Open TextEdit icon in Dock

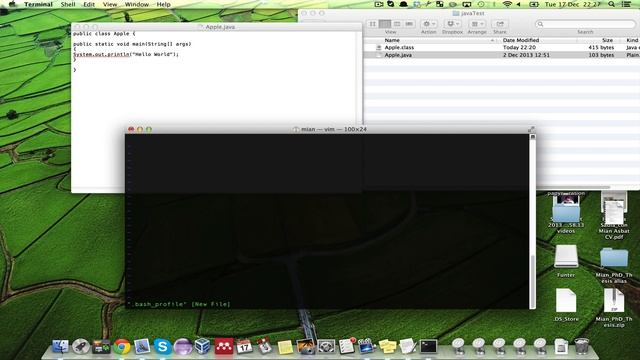coord(408,346)
